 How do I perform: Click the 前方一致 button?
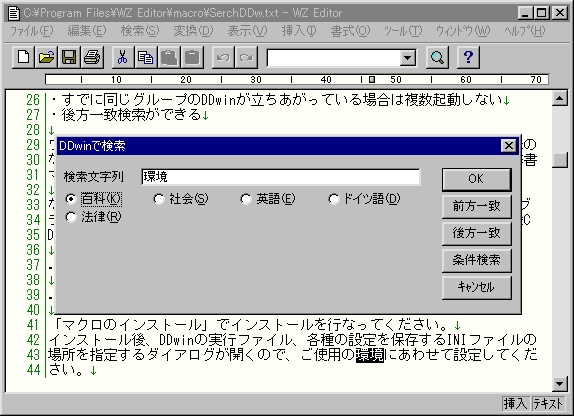(476, 206)
